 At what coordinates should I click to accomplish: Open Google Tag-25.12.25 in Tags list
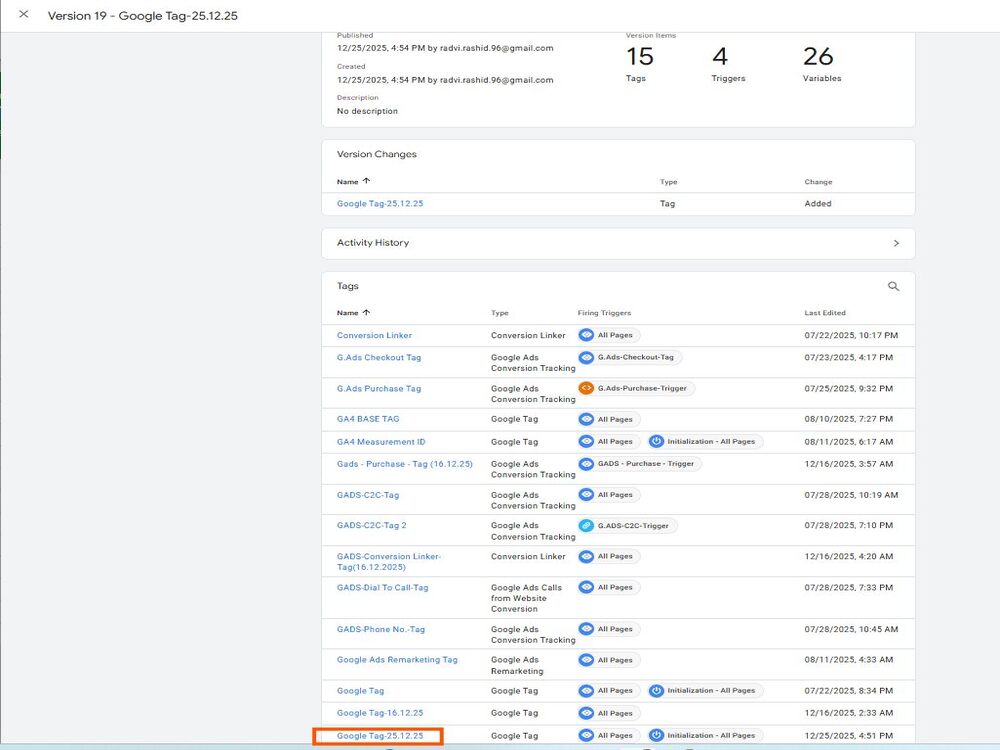tap(380, 735)
